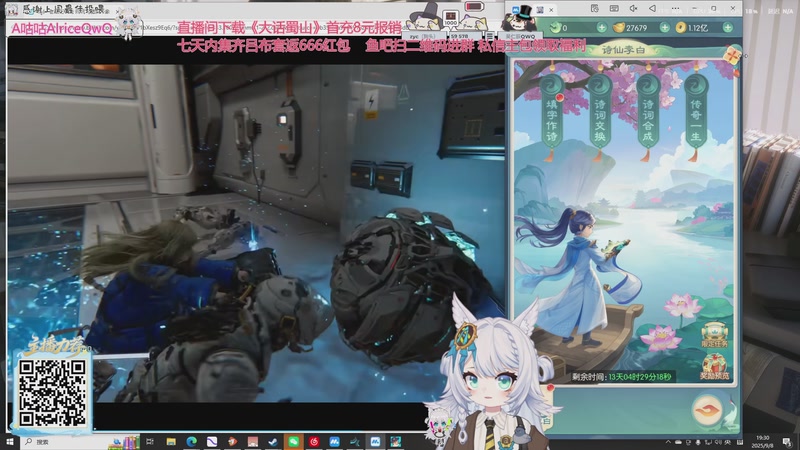The image size is (800, 450).
Task: Mute emulator volume icon
Action: (633, 9)
